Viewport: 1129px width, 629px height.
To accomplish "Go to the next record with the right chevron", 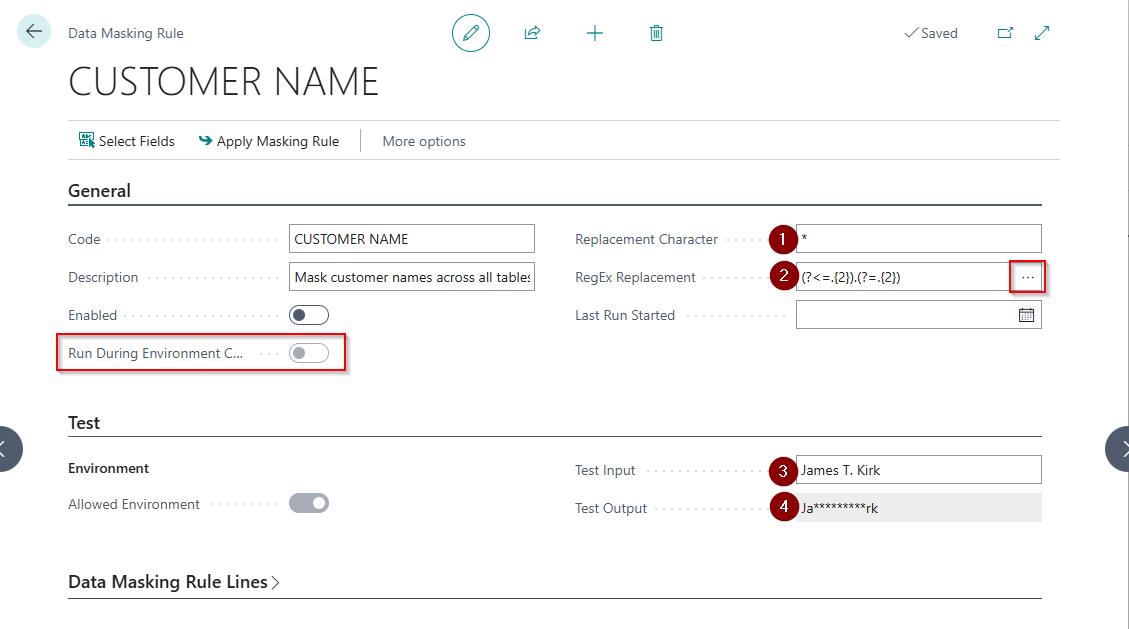I will pos(1117,448).
